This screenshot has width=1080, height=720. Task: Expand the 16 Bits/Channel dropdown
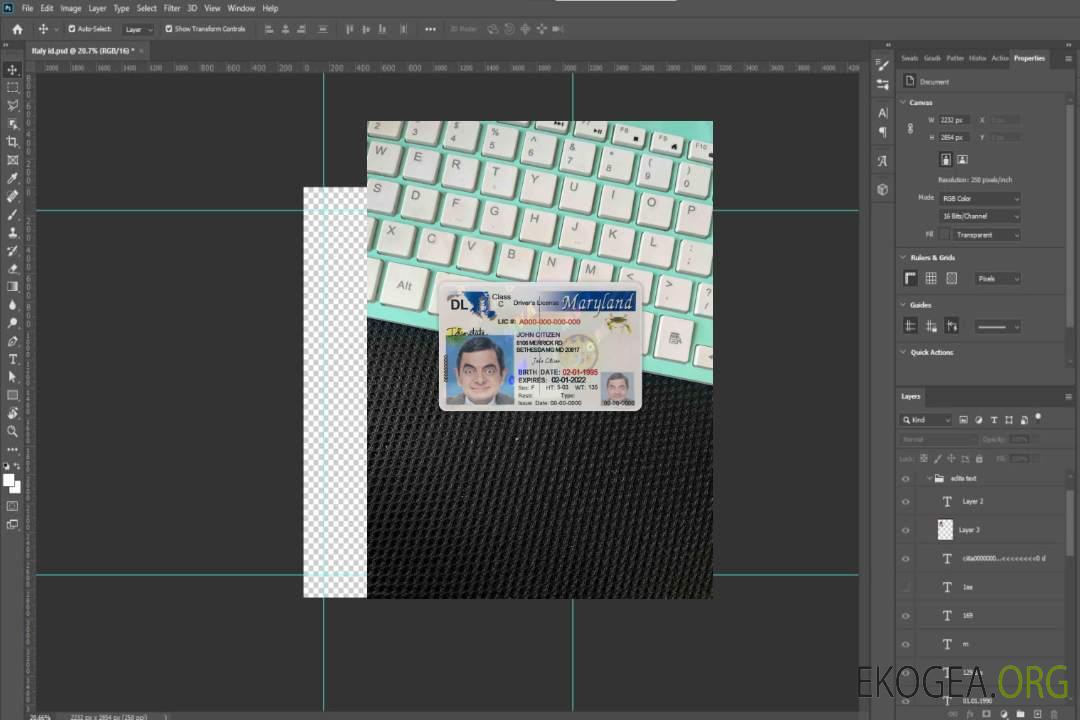[x=980, y=216]
